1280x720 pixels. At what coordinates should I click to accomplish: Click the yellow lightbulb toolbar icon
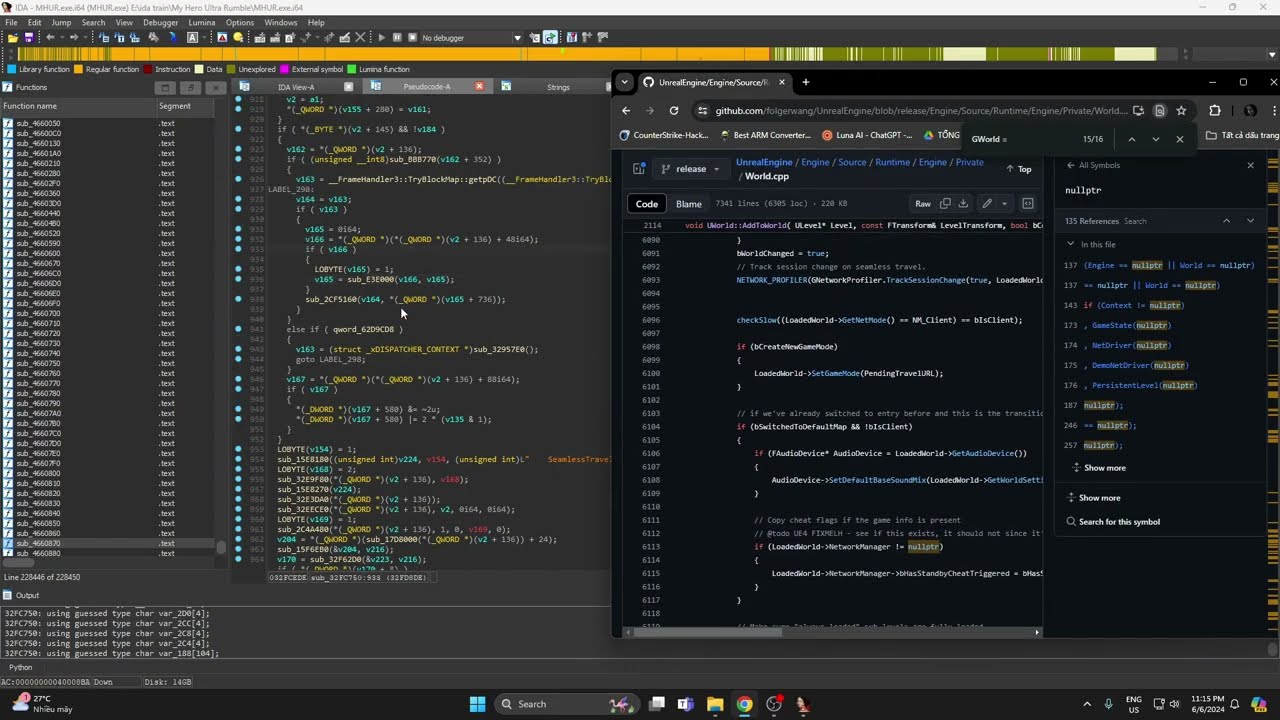point(238,37)
